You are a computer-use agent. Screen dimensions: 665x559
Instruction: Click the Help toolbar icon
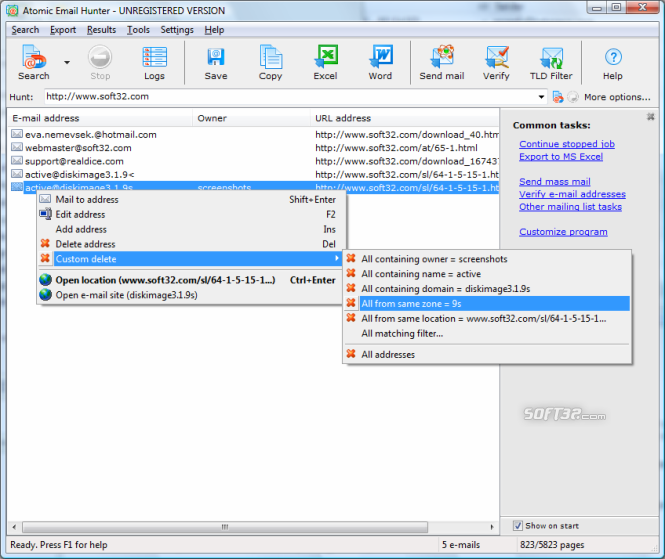(613, 62)
